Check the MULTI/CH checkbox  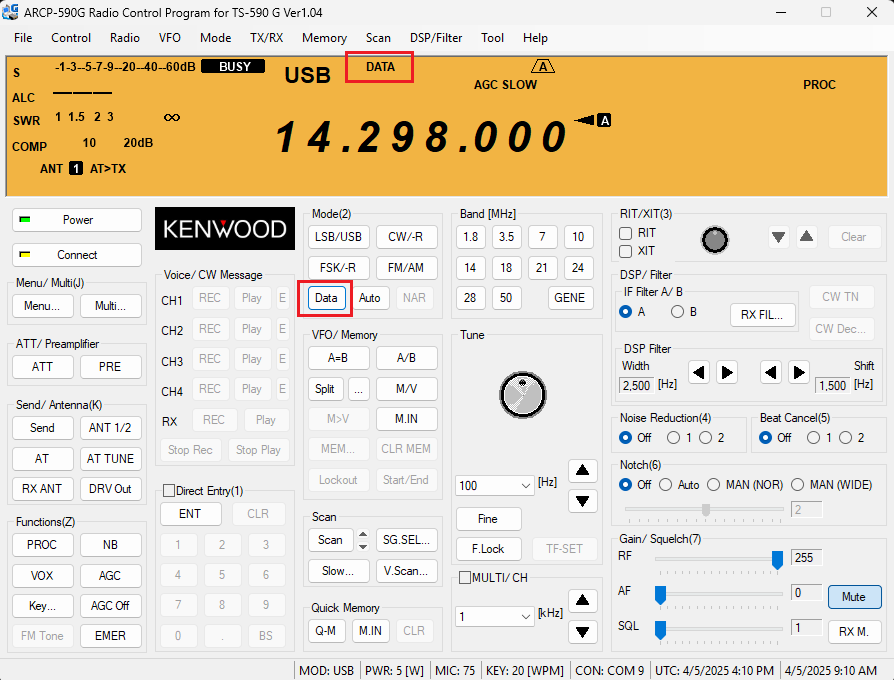(x=465, y=578)
